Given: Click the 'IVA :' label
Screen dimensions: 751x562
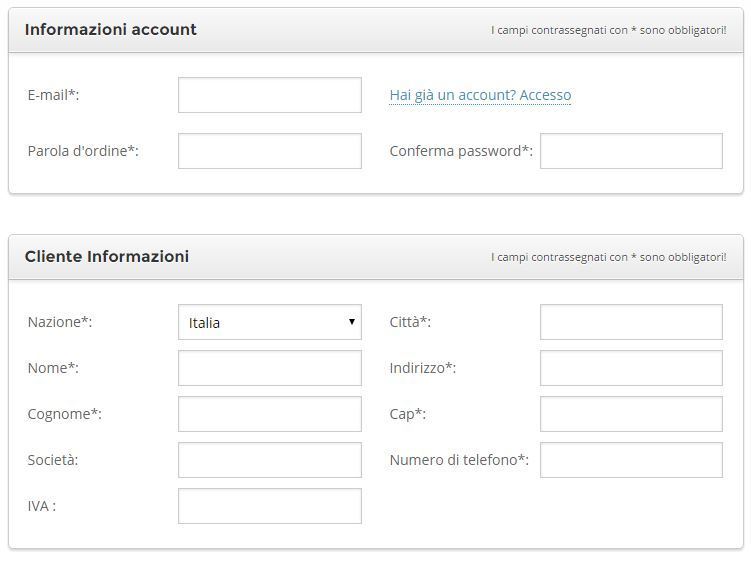Looking at the screenshot, I should point(42,506).
